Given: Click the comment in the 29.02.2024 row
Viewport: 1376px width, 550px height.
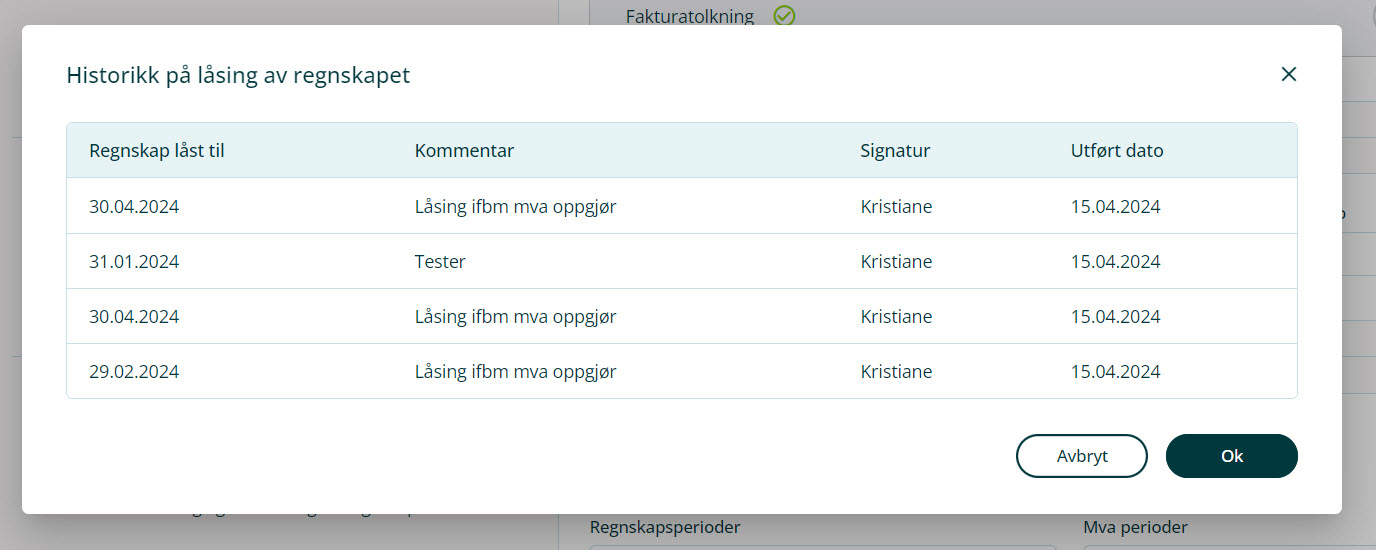Looking at the screenshot, I should click(515, 372).
